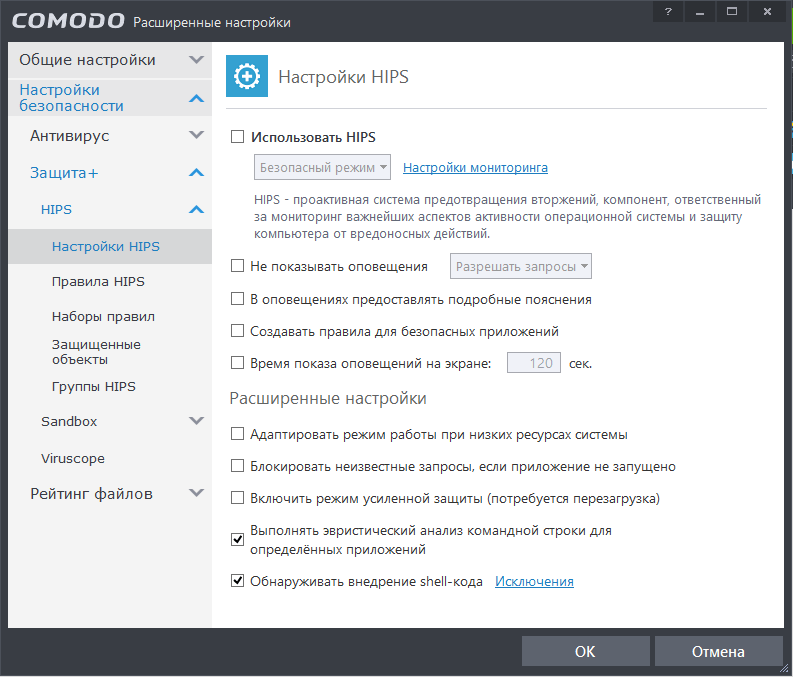Toggle Не показывать оповещения checkbox
This screenshot has width=793, height=677.
[237, 265]
